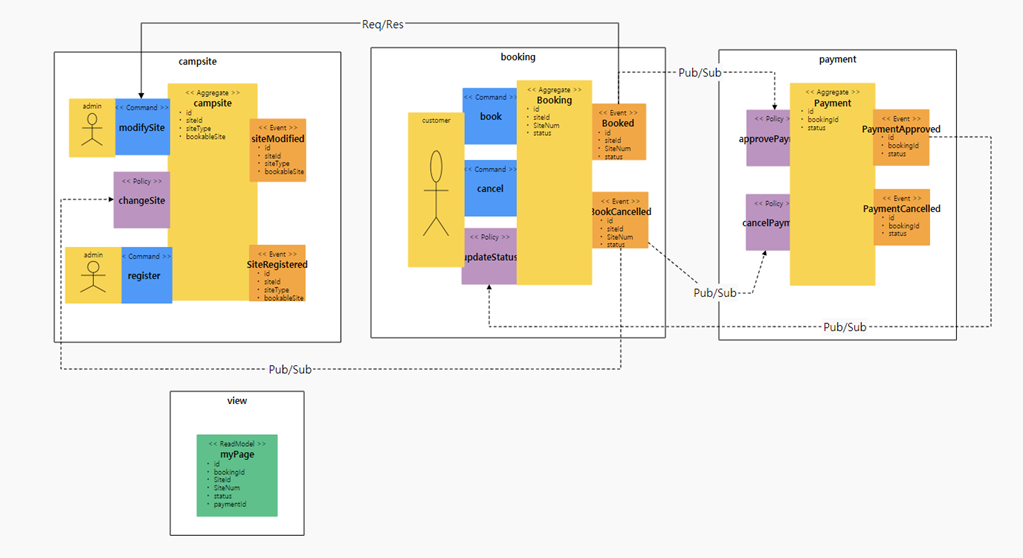Viewport: 1023px width, 558px height.
Task: Click the Payment aggregate note
Action: (x=832, y=184)
